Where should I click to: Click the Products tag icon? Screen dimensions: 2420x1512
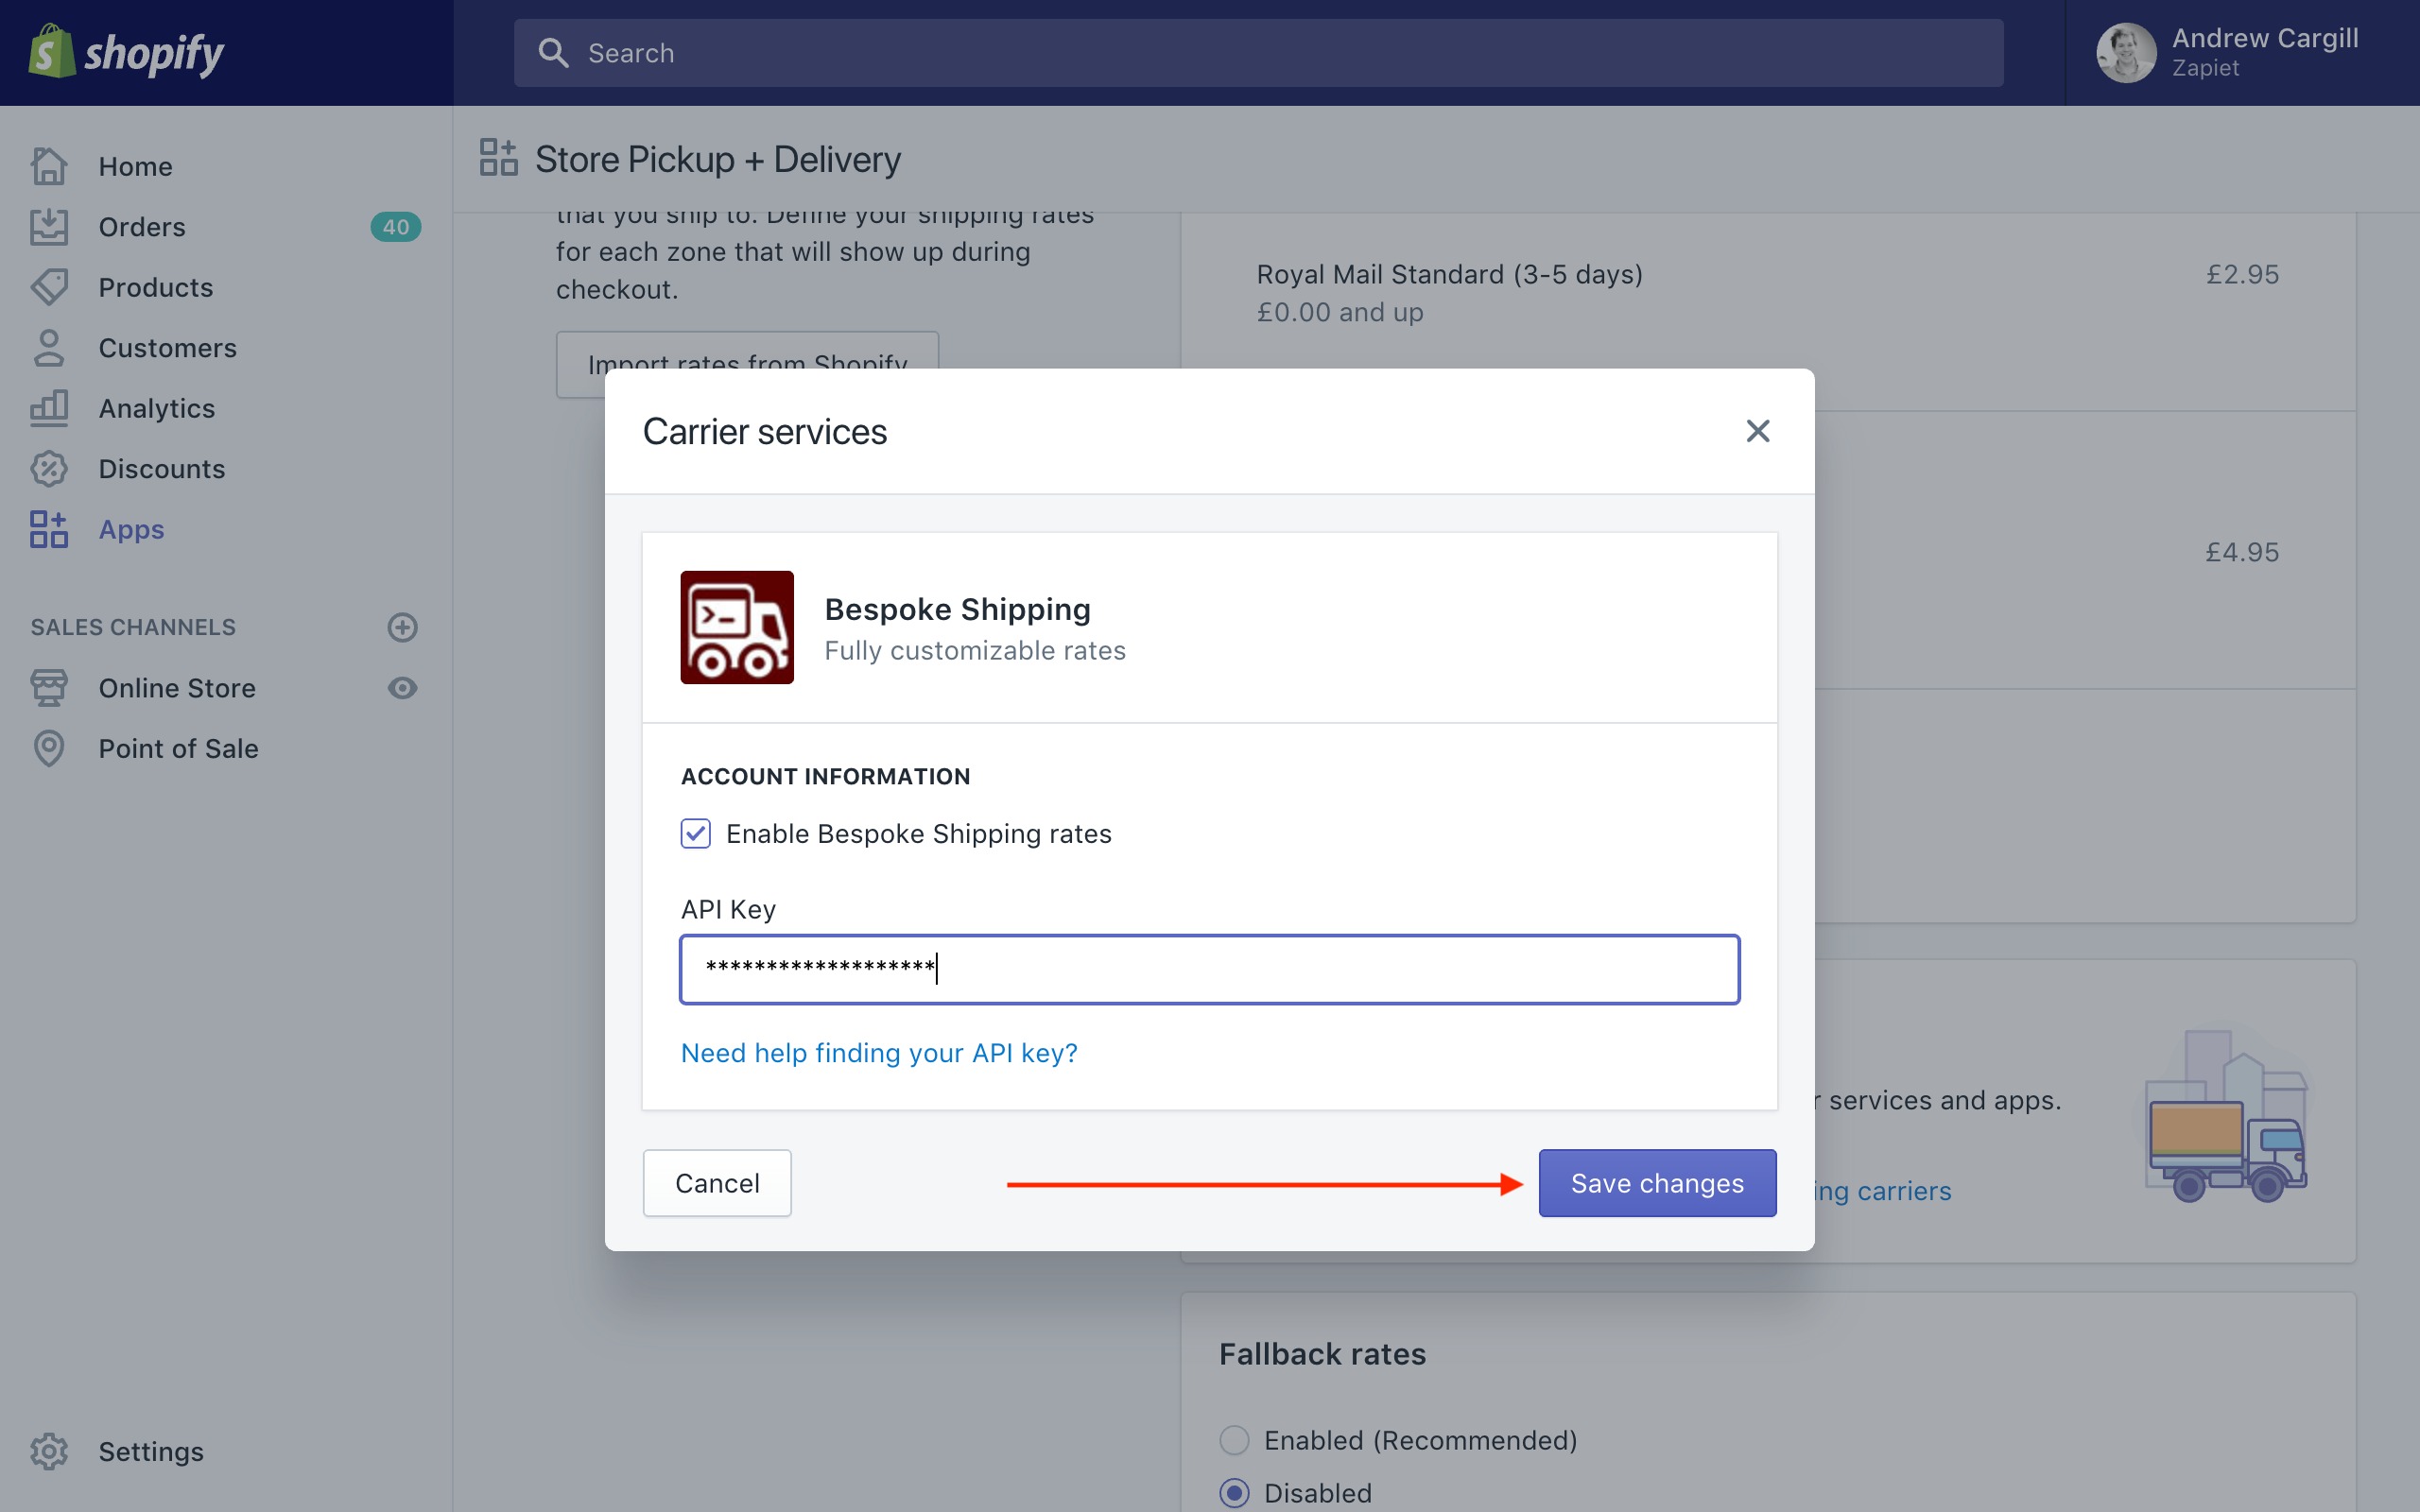point(49,287)
